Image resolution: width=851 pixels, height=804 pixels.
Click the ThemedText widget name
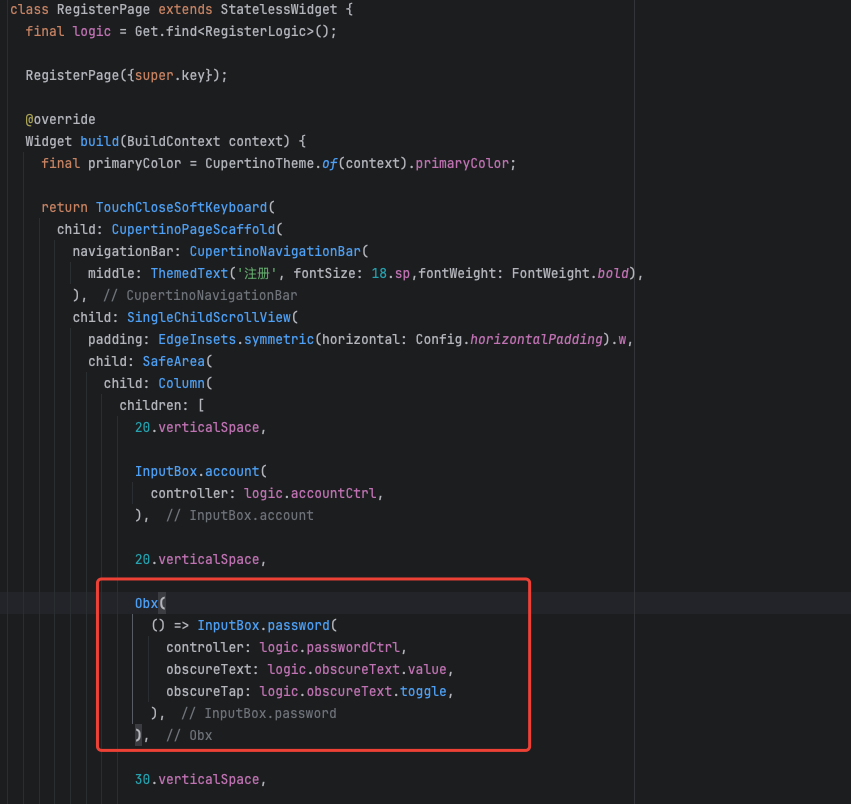[x=189, y=274]
